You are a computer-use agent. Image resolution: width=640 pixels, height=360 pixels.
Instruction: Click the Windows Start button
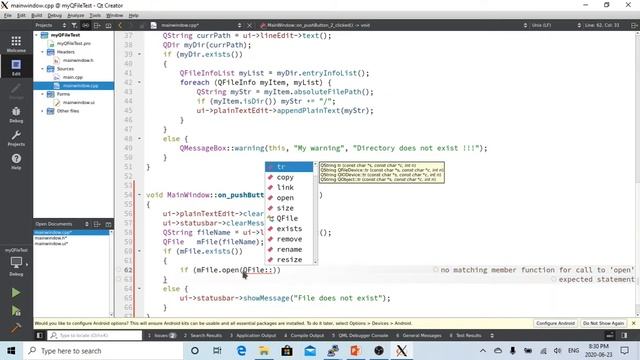[11, 351]
